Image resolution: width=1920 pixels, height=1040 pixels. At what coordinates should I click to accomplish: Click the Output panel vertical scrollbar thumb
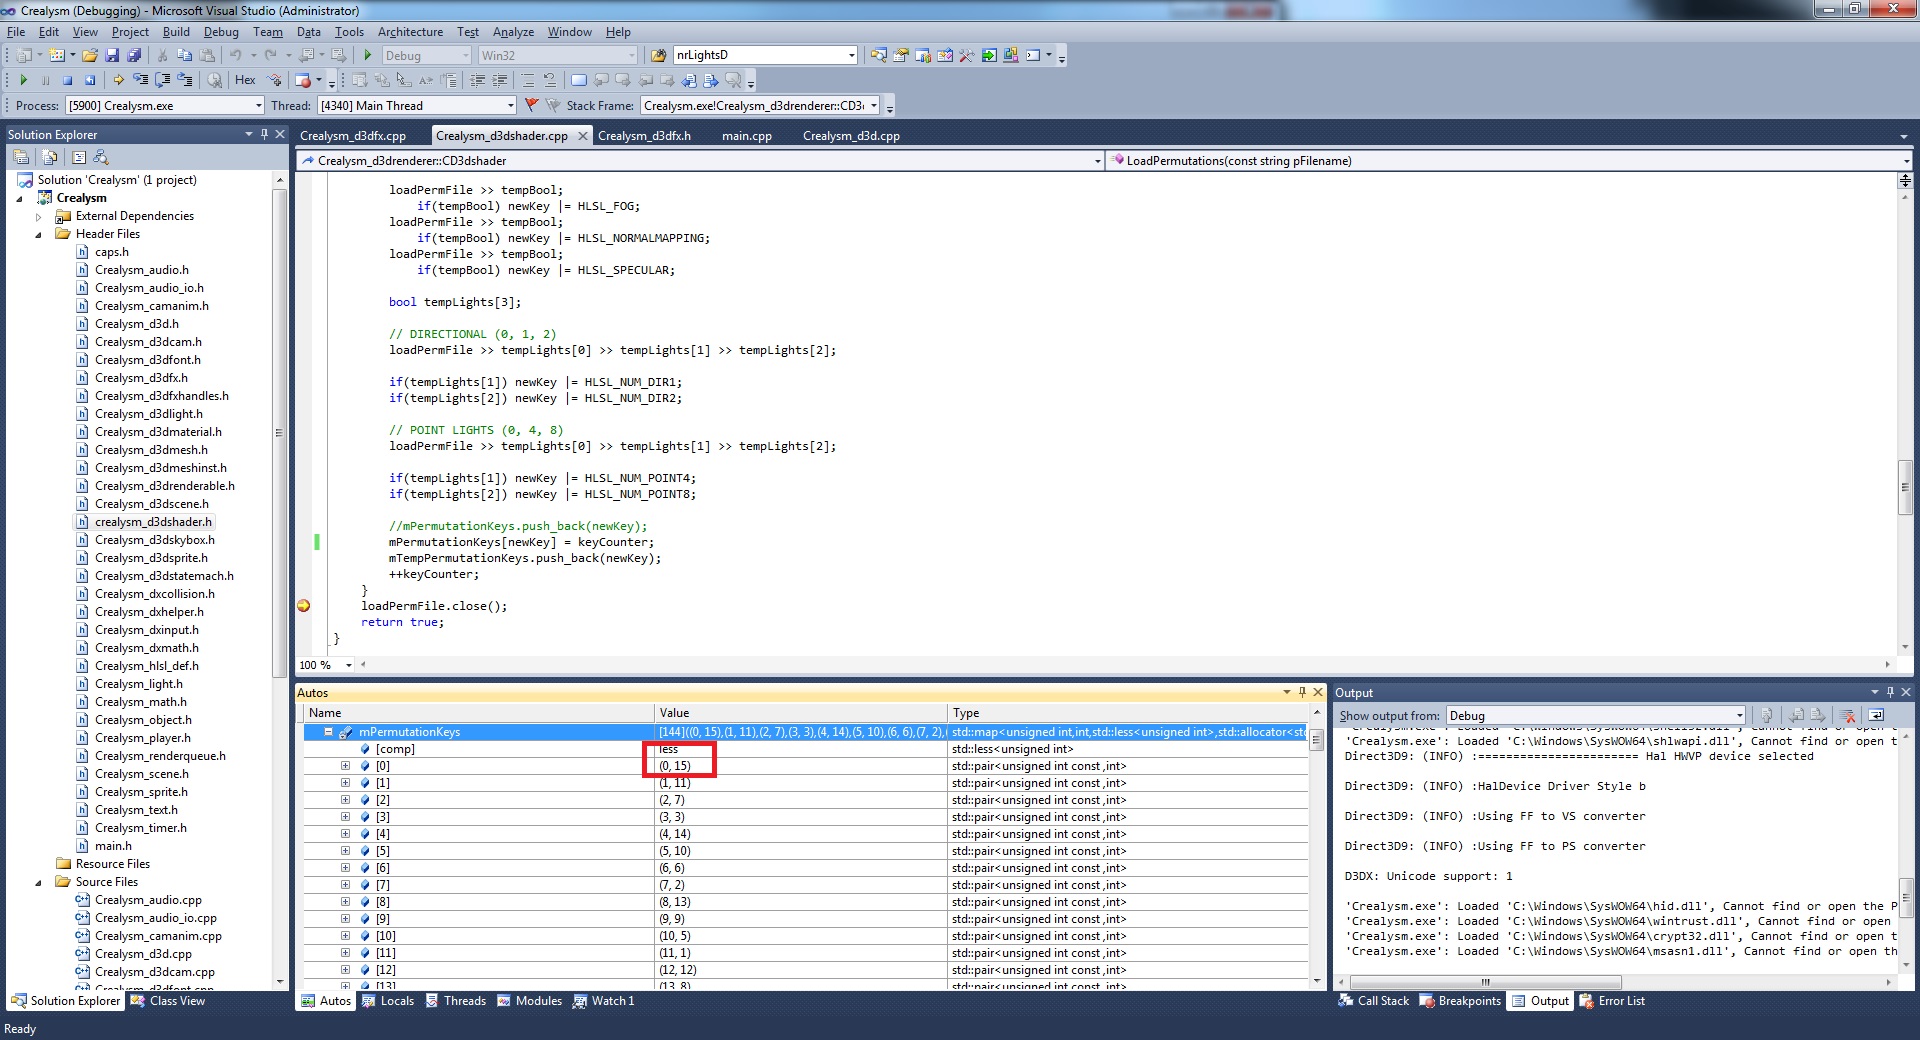[1906, 898]
